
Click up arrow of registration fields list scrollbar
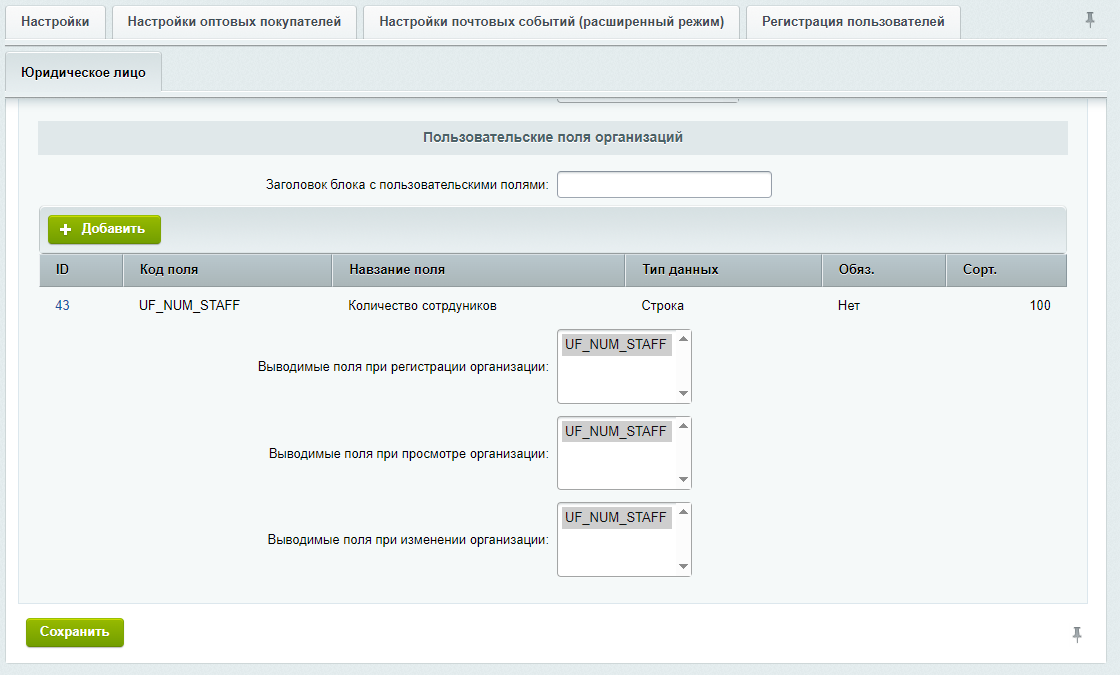pyautogui.click(x=683, y=339)
